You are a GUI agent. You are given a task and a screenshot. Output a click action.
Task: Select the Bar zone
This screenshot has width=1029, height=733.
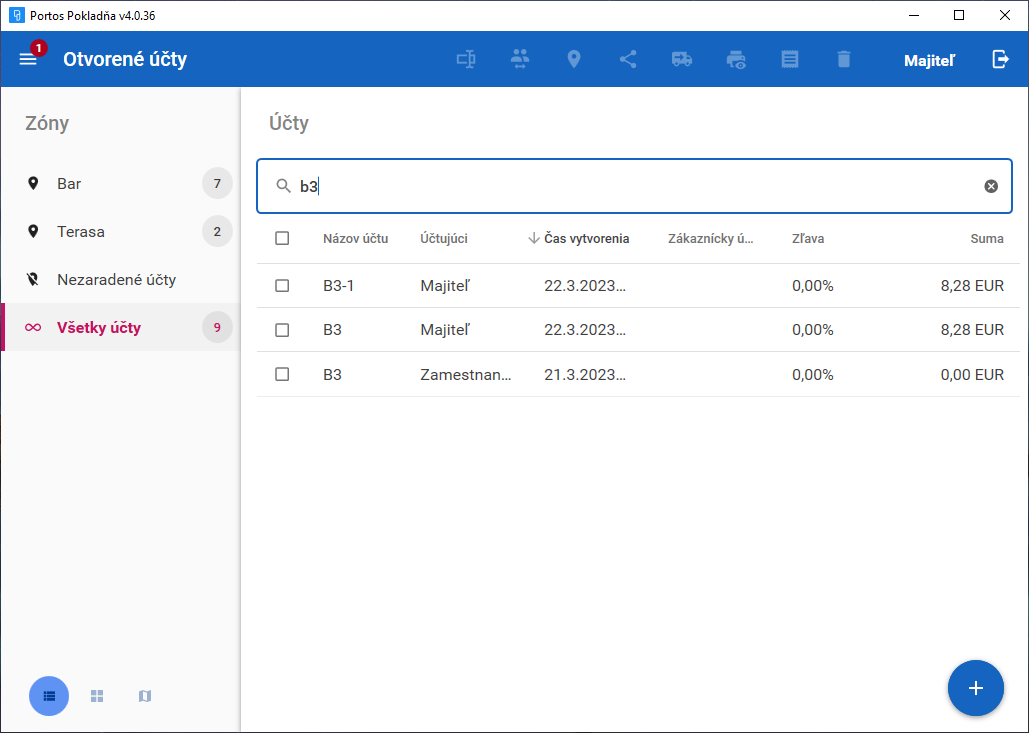click(121, 183)
